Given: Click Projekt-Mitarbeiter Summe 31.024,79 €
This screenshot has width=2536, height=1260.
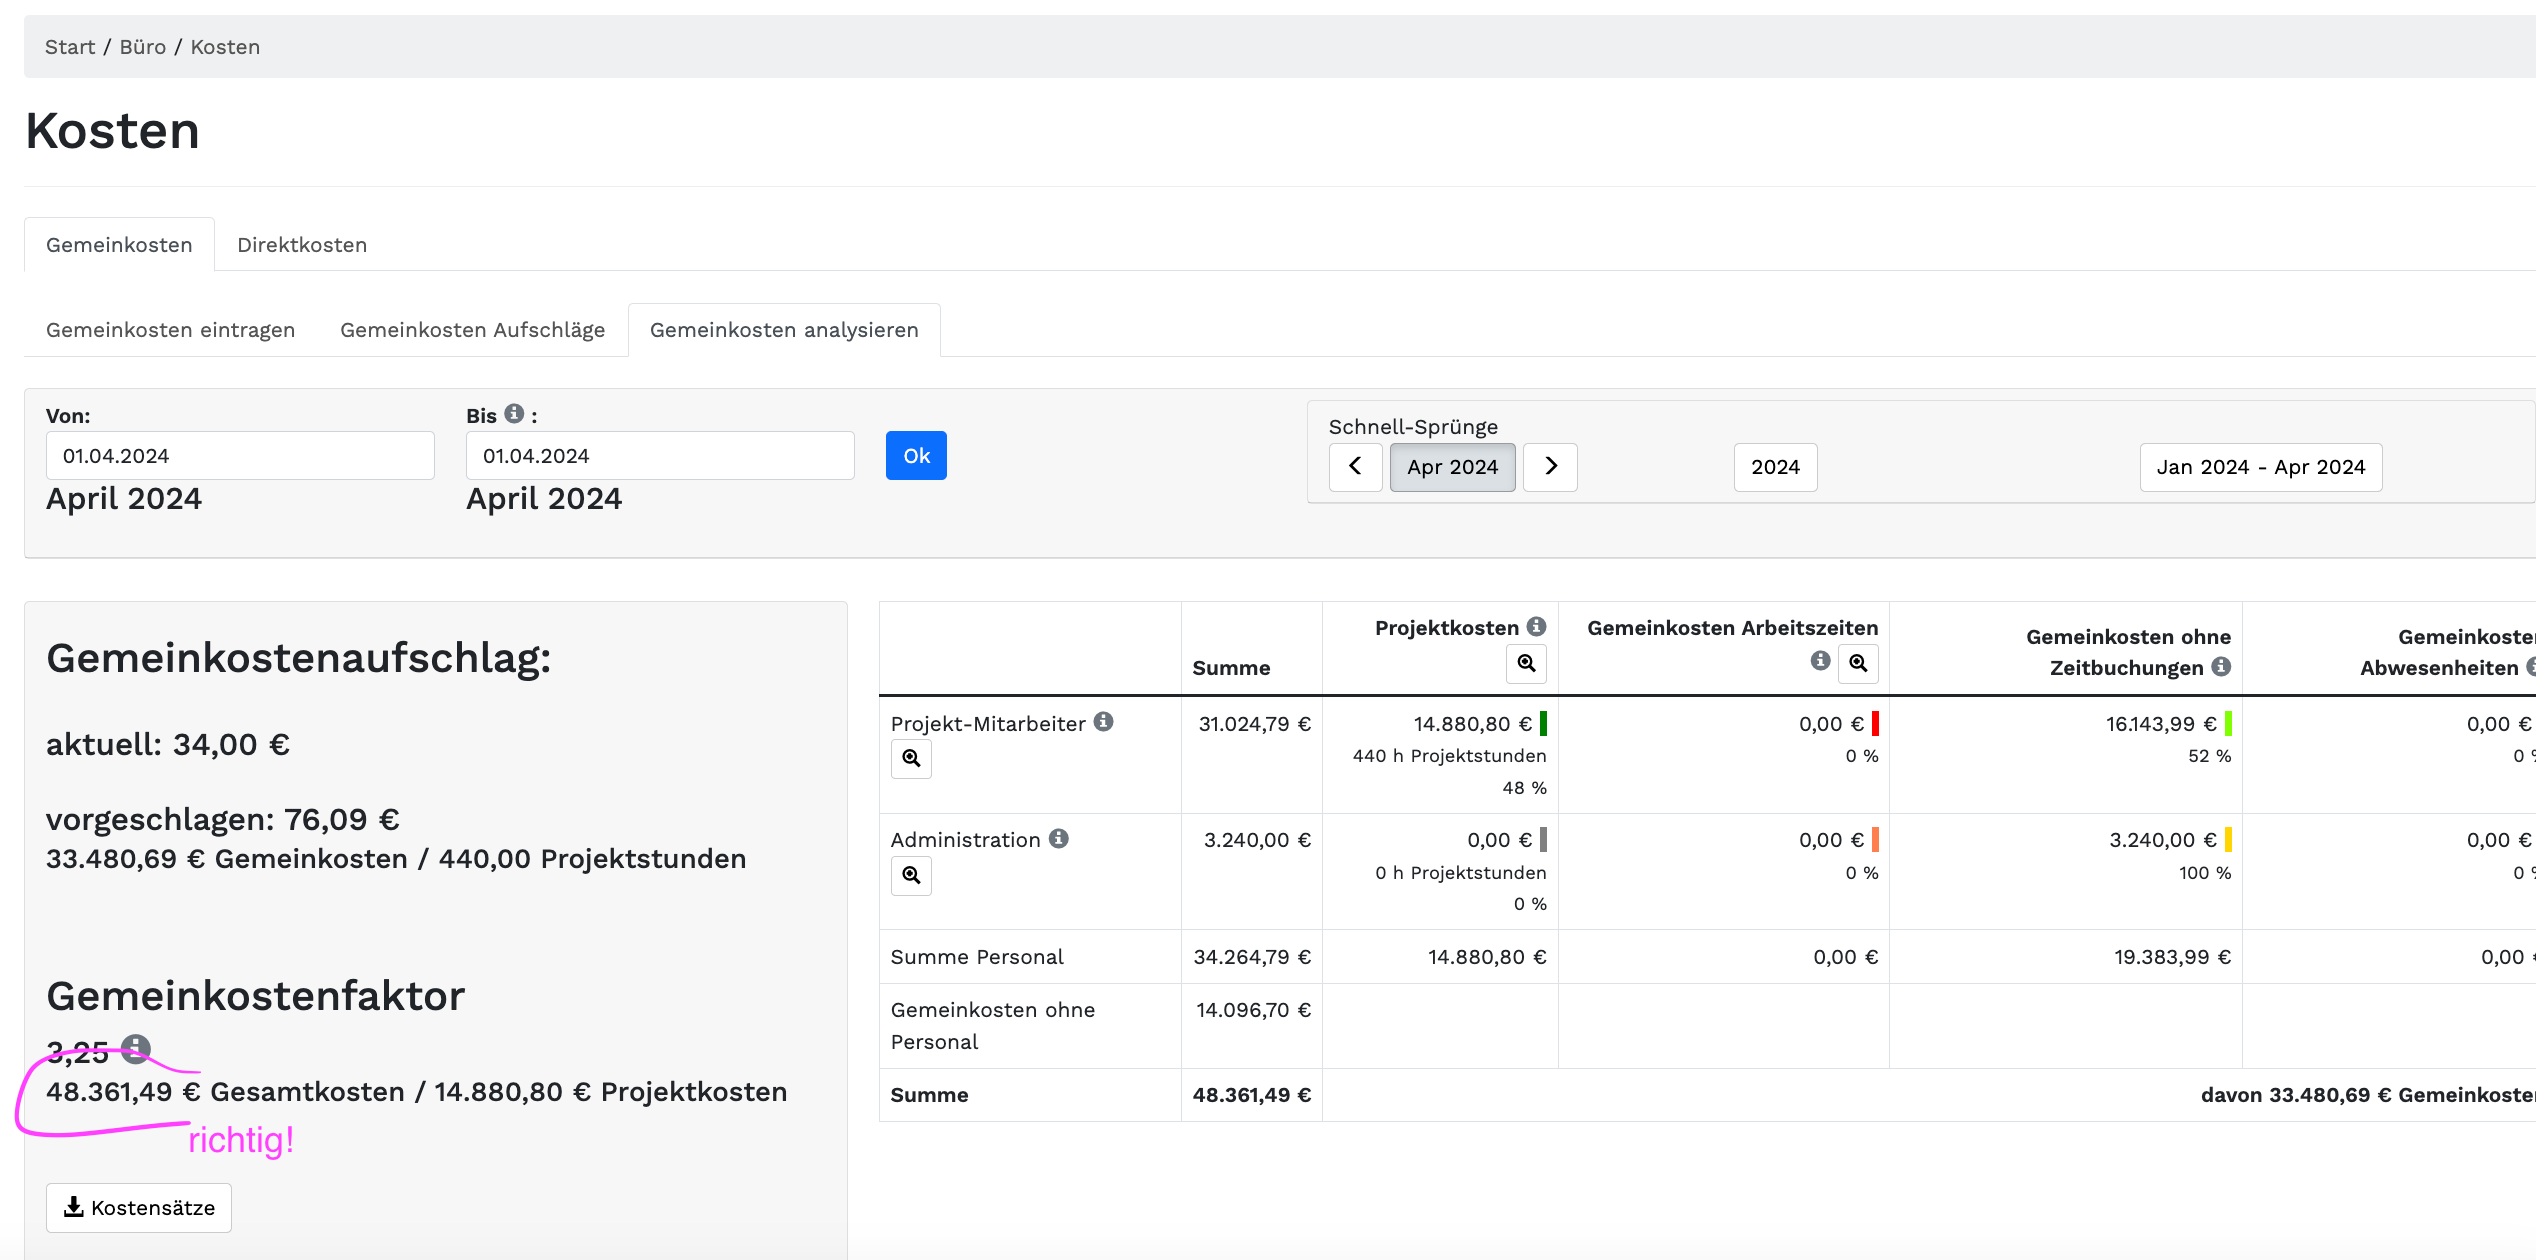Looking at the screenshot, I should click(1255, 724).
